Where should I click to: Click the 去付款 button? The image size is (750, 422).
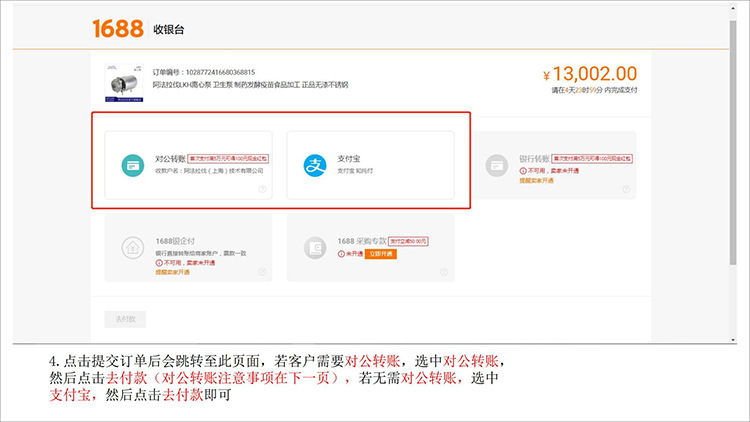point(125,319)
